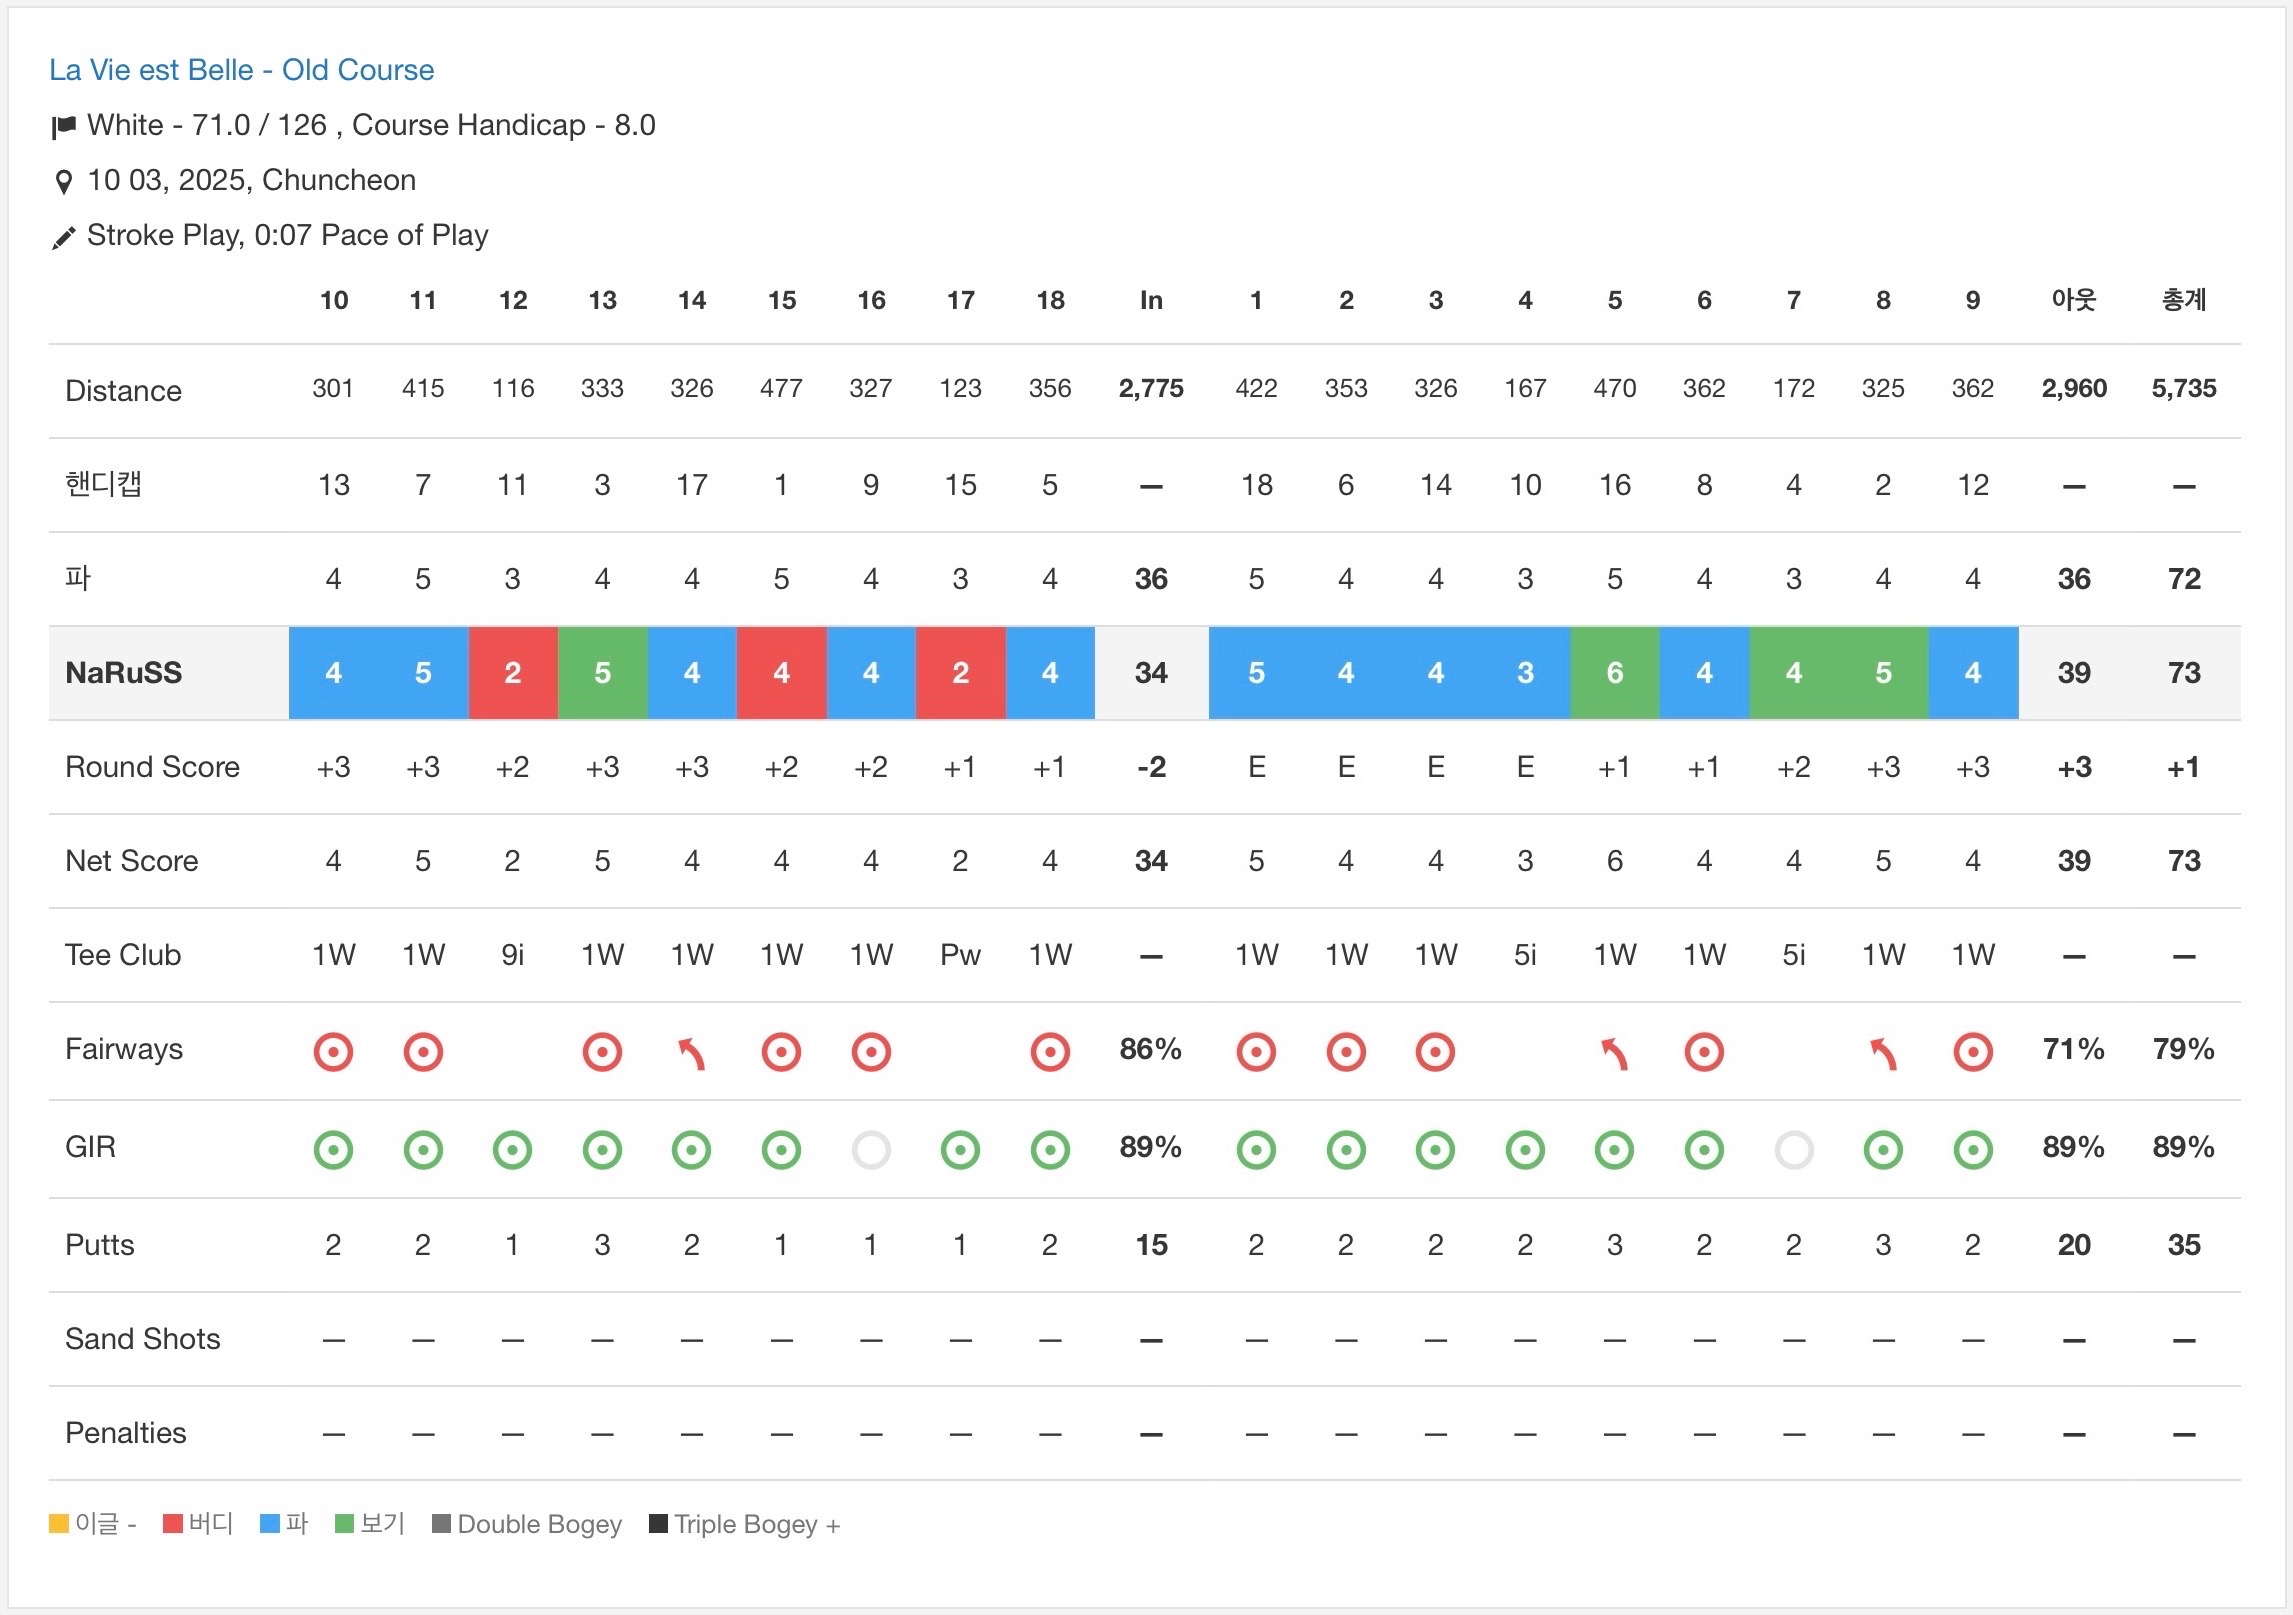The width and height of the screenshot is (2293, 1615).
Task: Click the yellow eagle legend swatch
Action: click(59, 1524)
